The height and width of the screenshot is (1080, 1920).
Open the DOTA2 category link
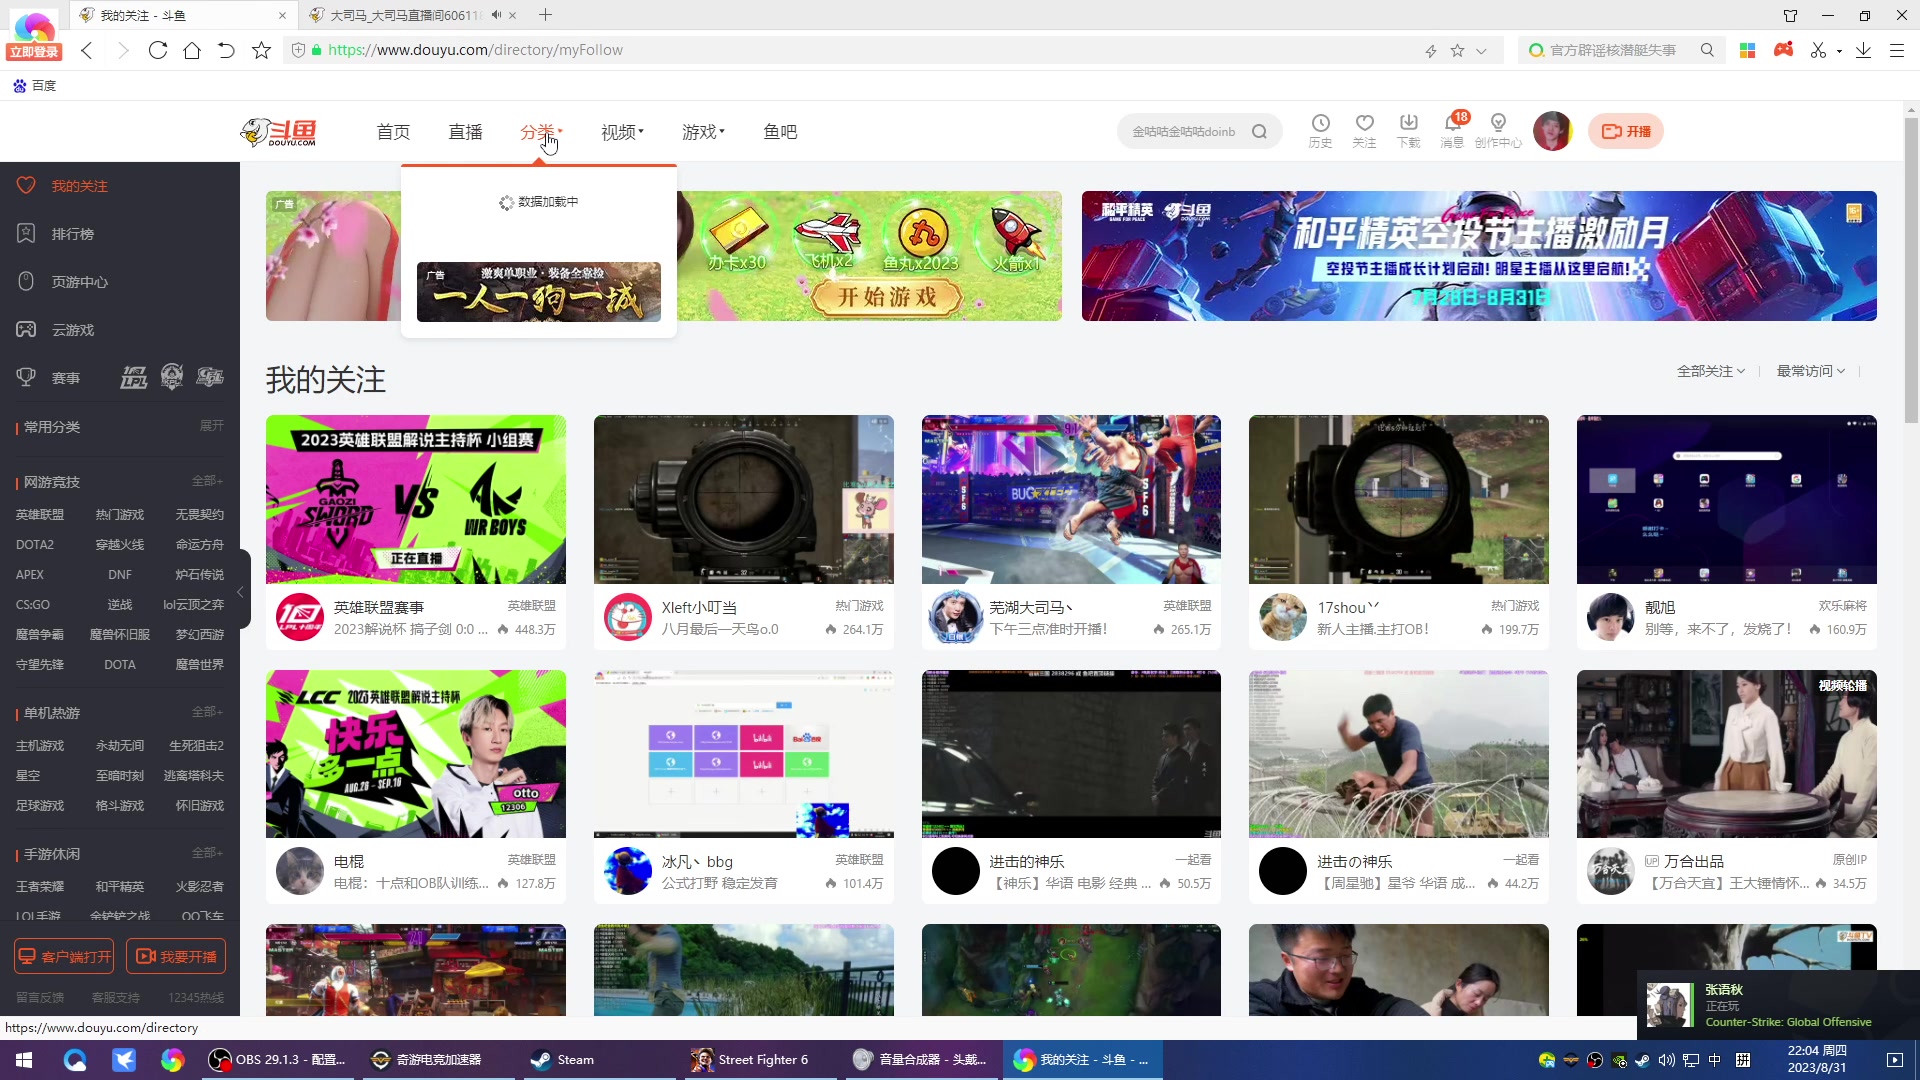(35, 545)
